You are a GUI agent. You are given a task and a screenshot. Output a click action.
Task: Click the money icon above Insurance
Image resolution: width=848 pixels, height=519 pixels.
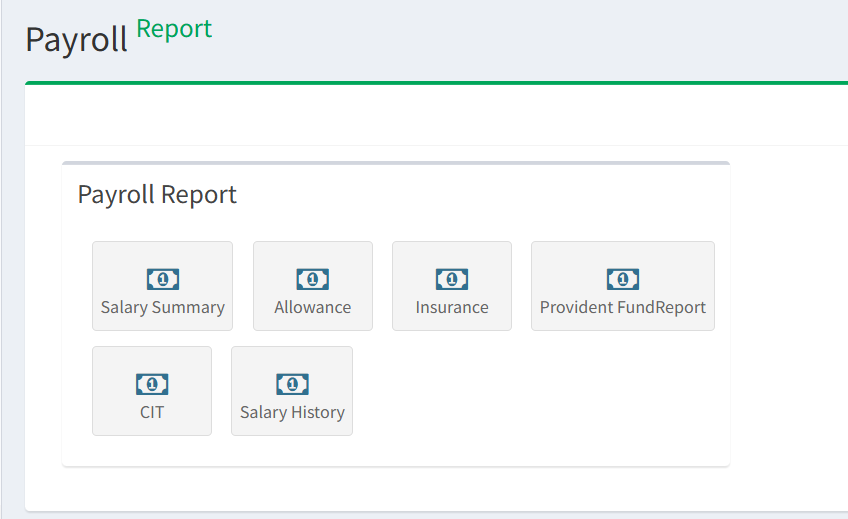(452, 279)
